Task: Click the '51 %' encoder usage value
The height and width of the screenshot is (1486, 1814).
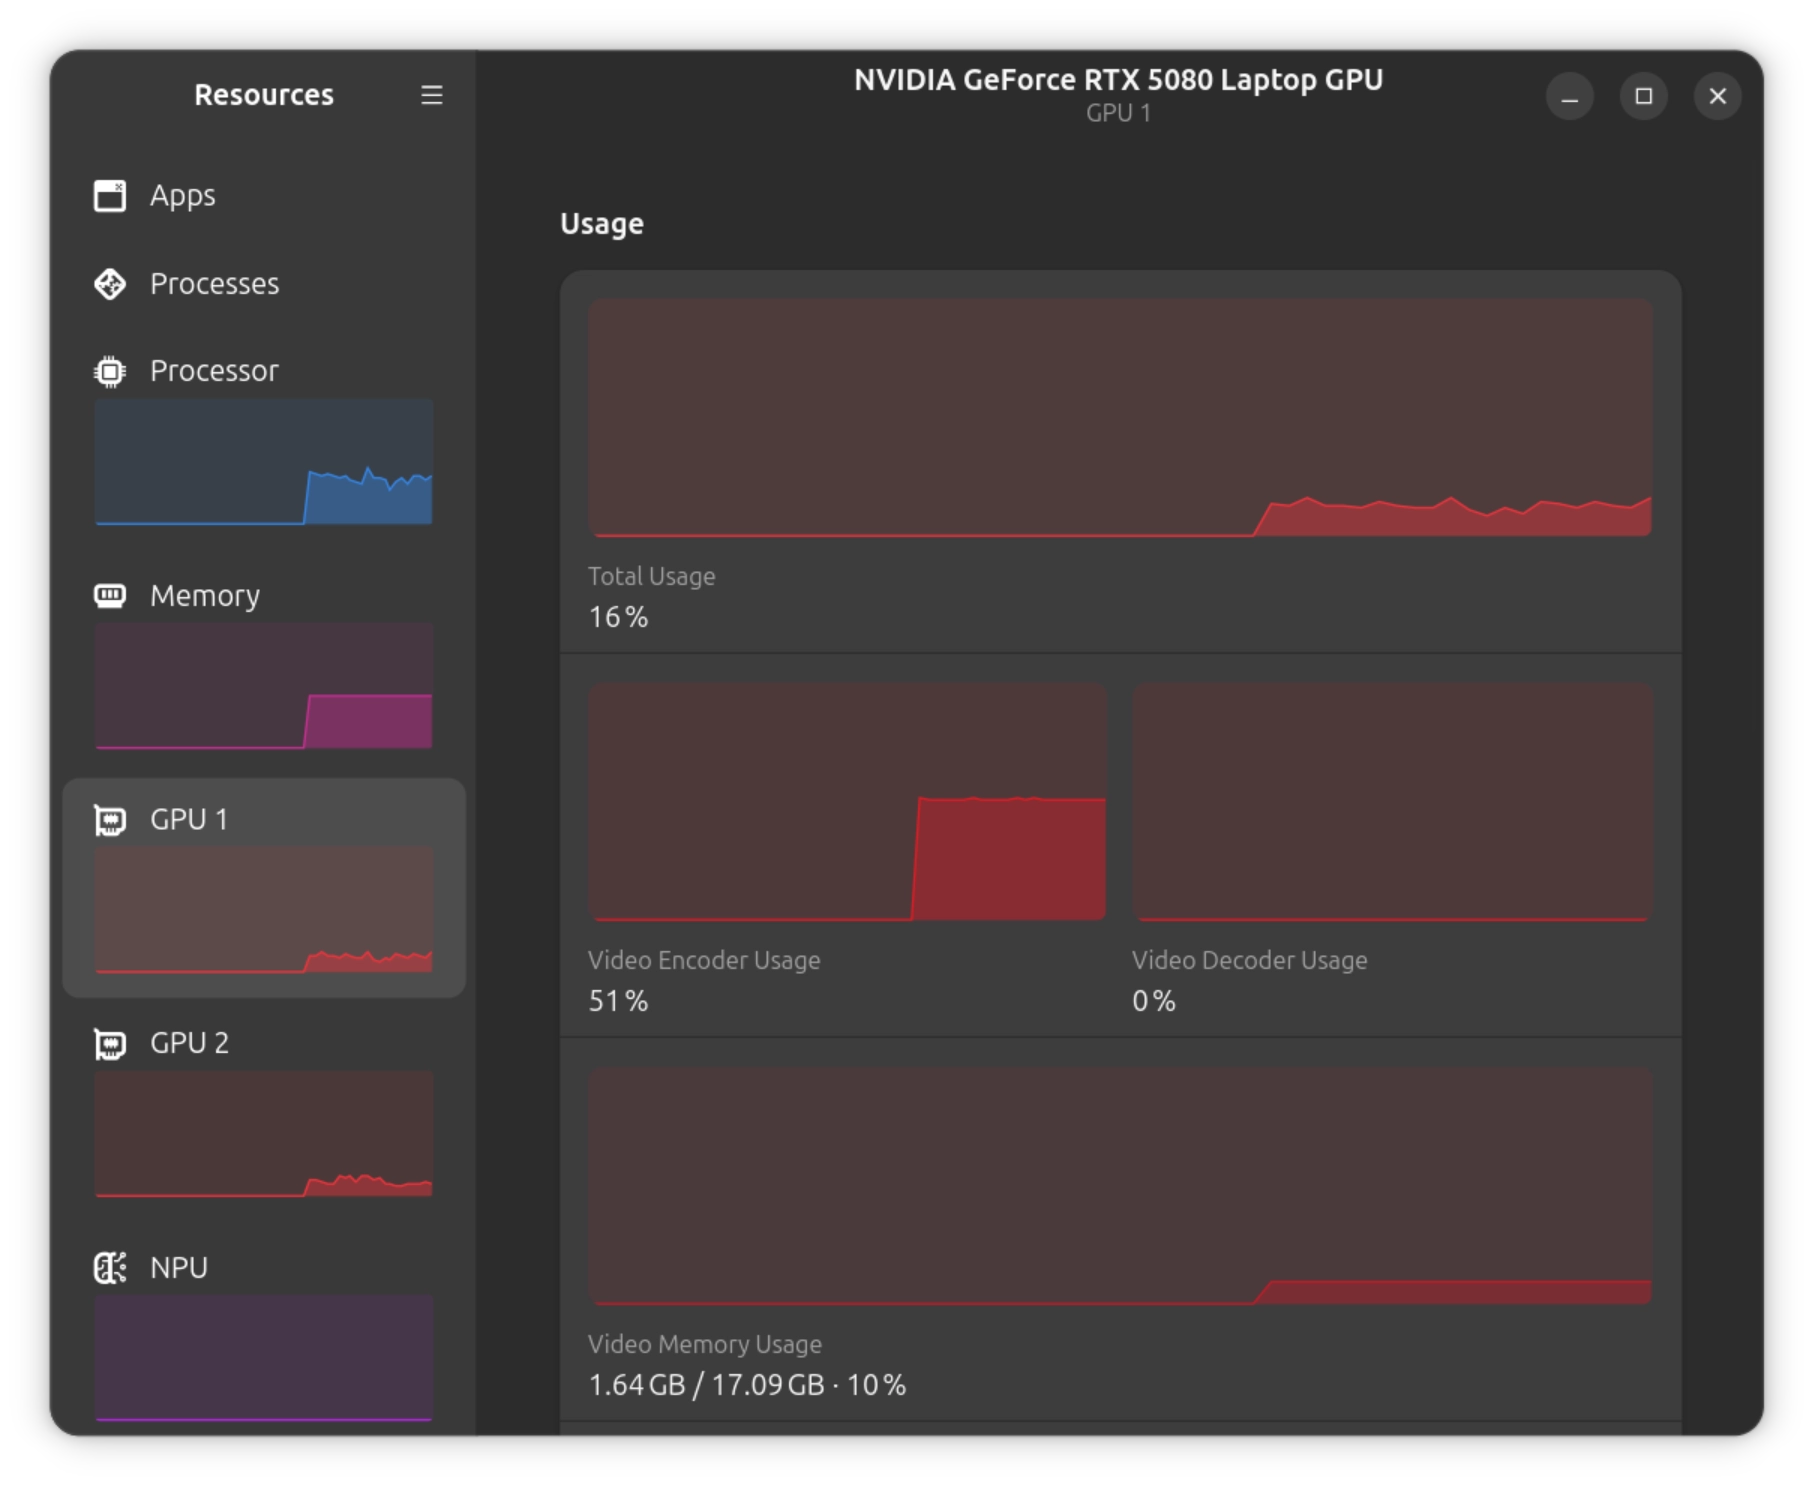Action: pyautogui.click(x=618, y=1001)
